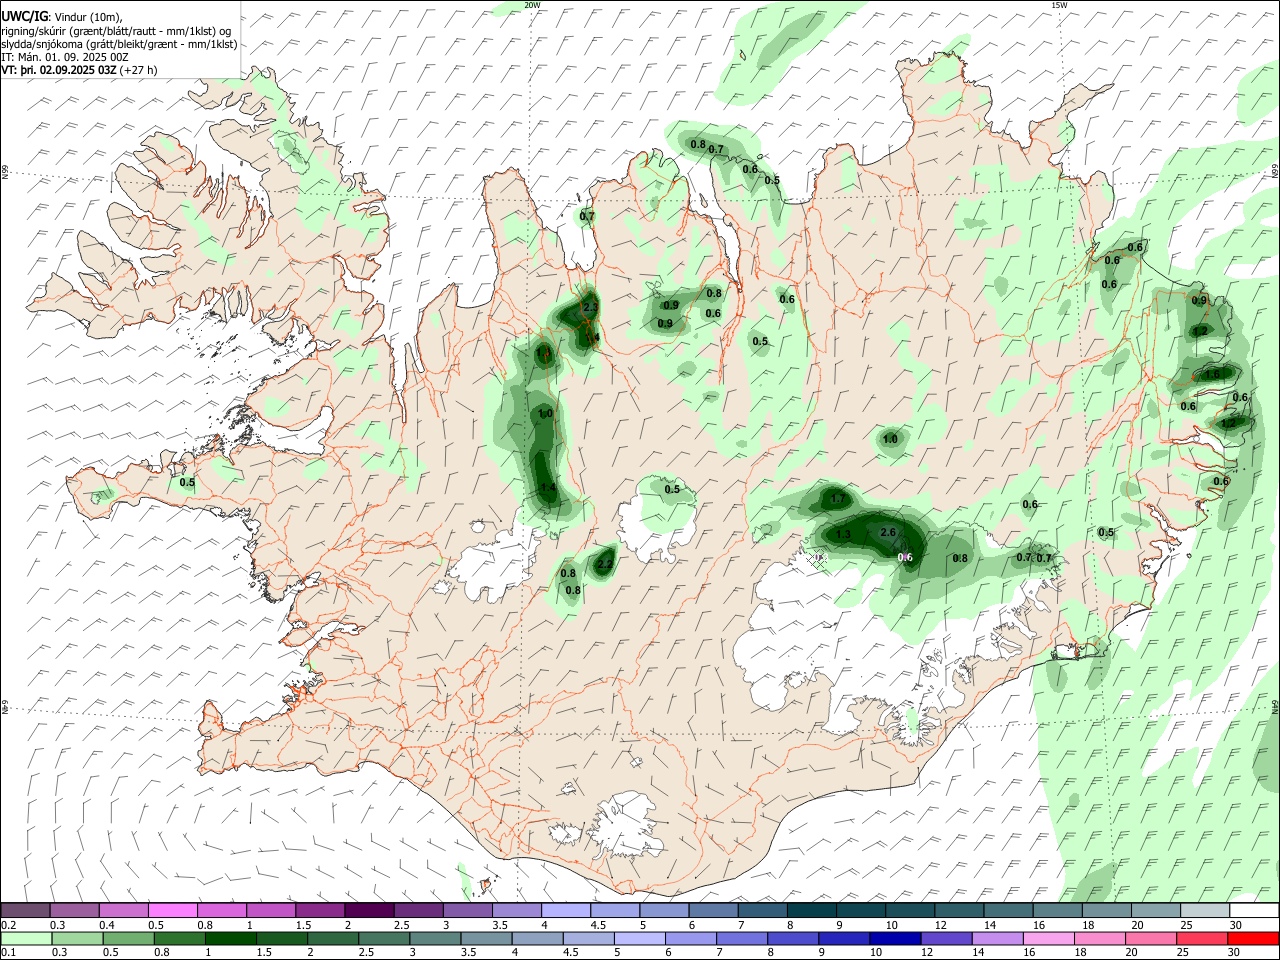Select the darkest green 1 swatch in lower legend row
The width and height of the screenshot is (1280, 960).
point(230,938)
